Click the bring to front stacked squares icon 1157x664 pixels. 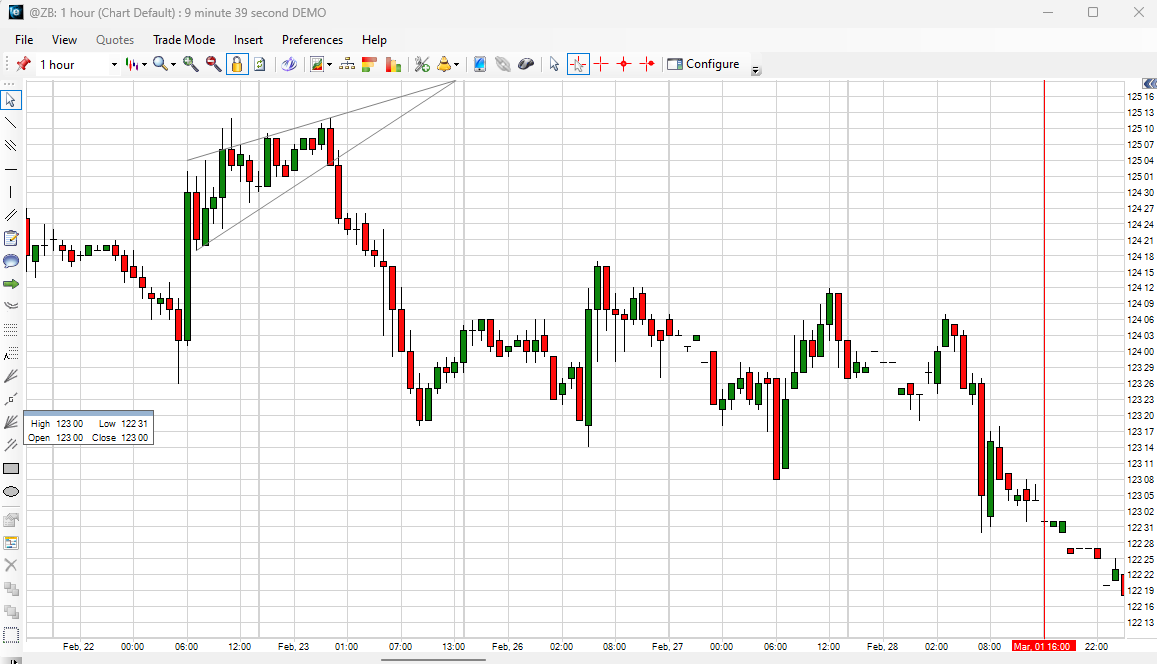[x=11, y=589]
